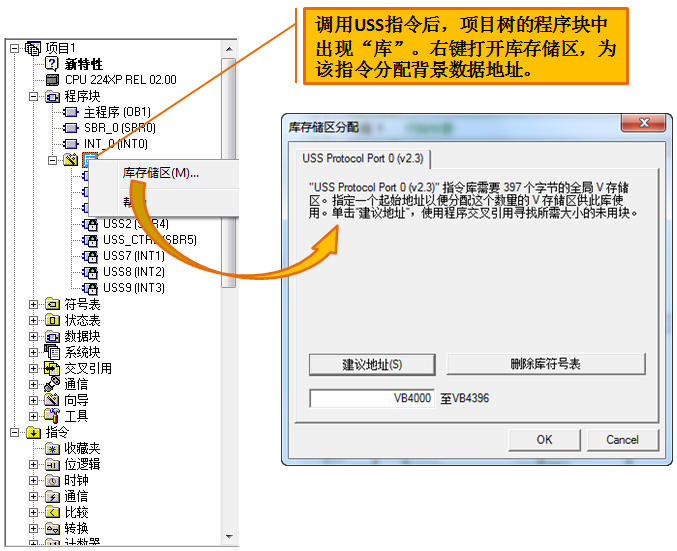The width and height of the screenshot is (677, 551).
Task: Click the locked USS_CTRL block icon
Action: pyautogui.click(x=90, y=240)
